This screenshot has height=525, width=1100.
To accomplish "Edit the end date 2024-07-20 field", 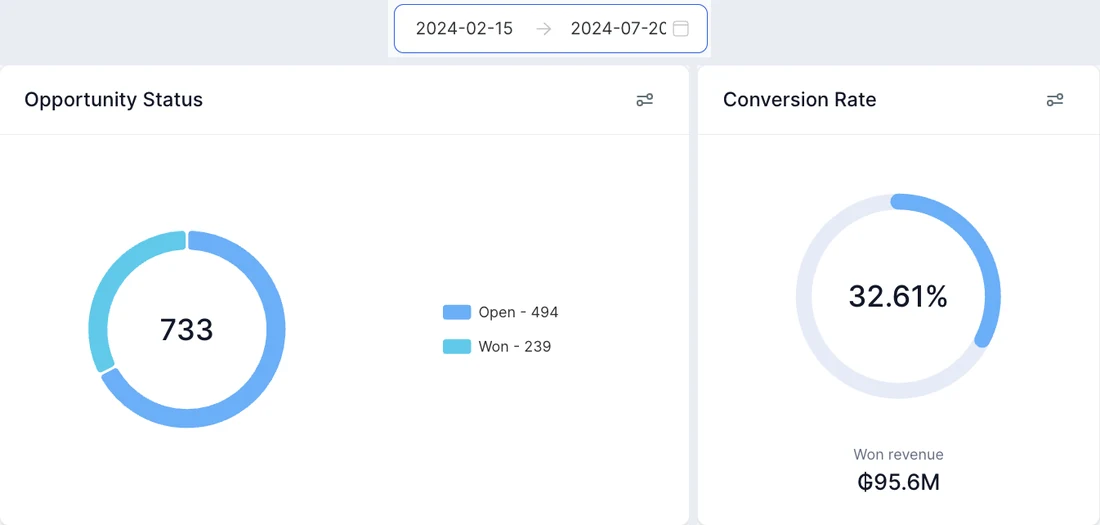I will (618, 28).
